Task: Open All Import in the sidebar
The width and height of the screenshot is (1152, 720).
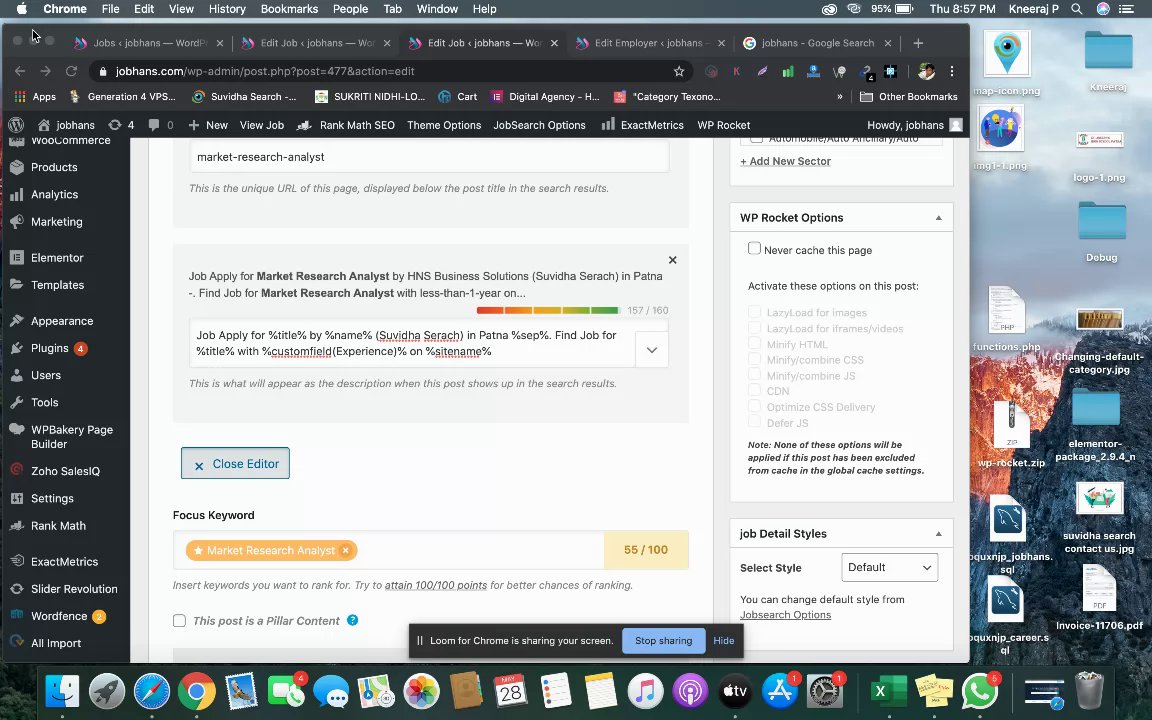Action: [x=56, y=644]
